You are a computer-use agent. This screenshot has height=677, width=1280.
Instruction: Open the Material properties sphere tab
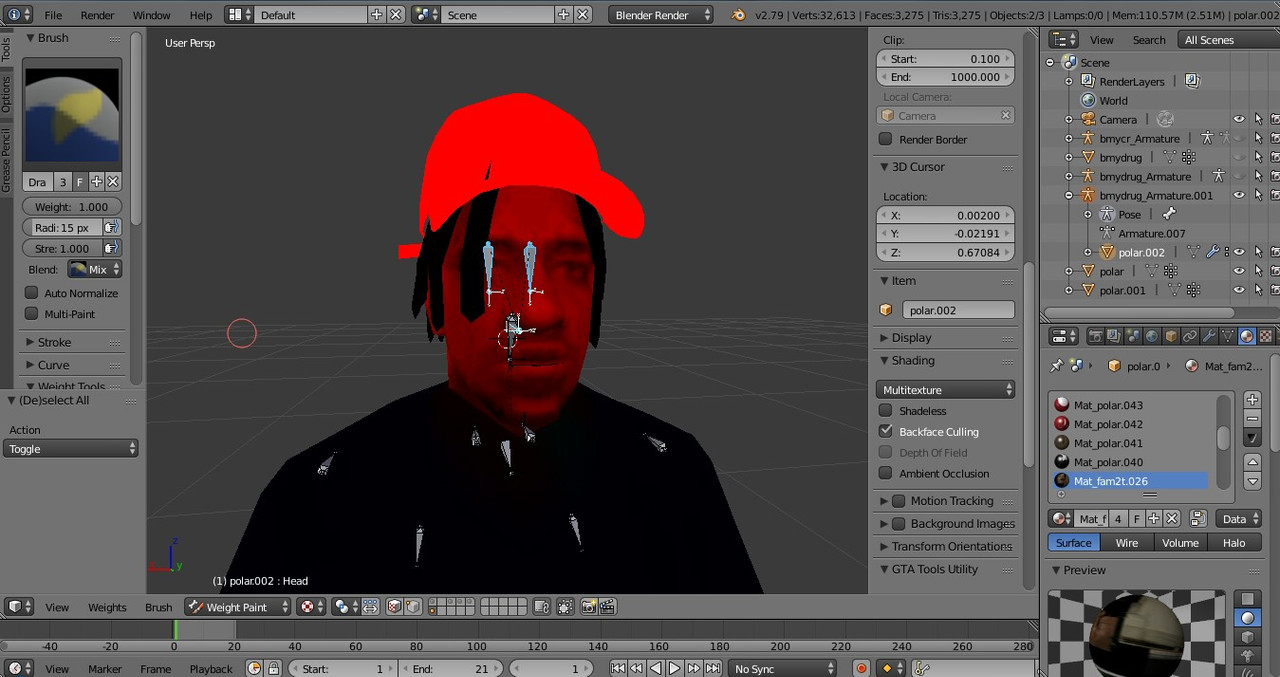(x=1246, y=336)
